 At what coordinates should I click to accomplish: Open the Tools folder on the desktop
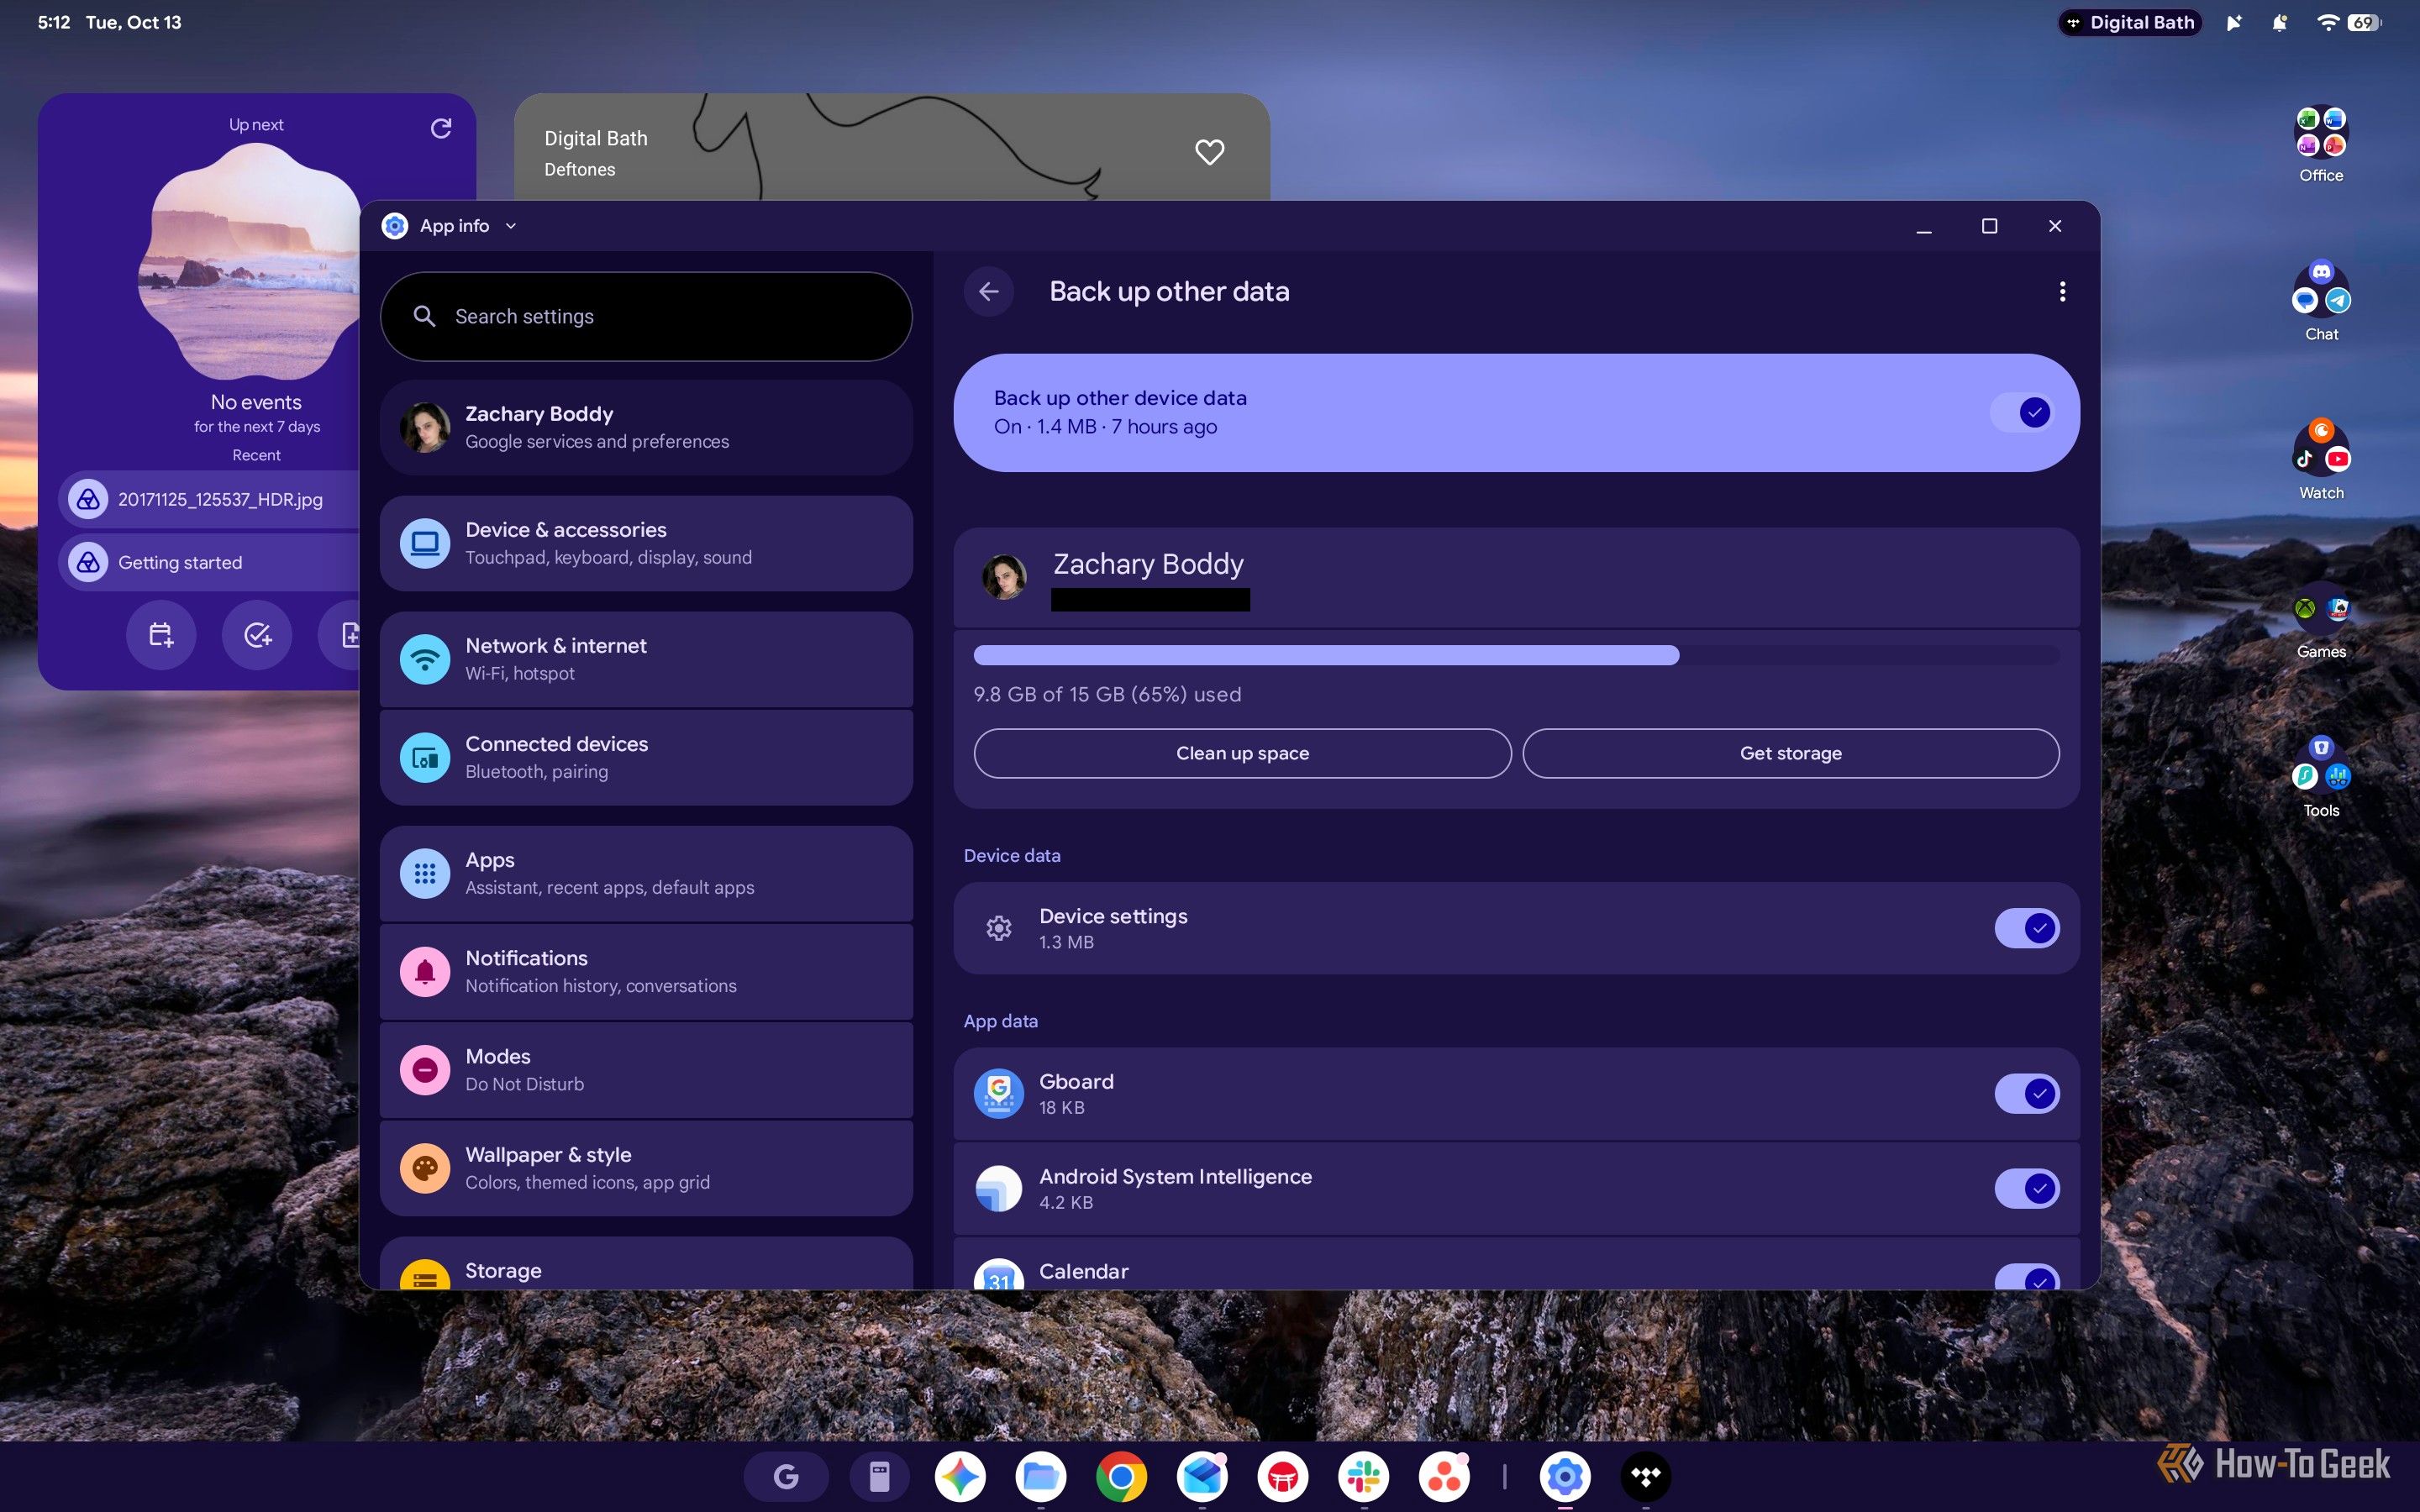coord(2321,778)
